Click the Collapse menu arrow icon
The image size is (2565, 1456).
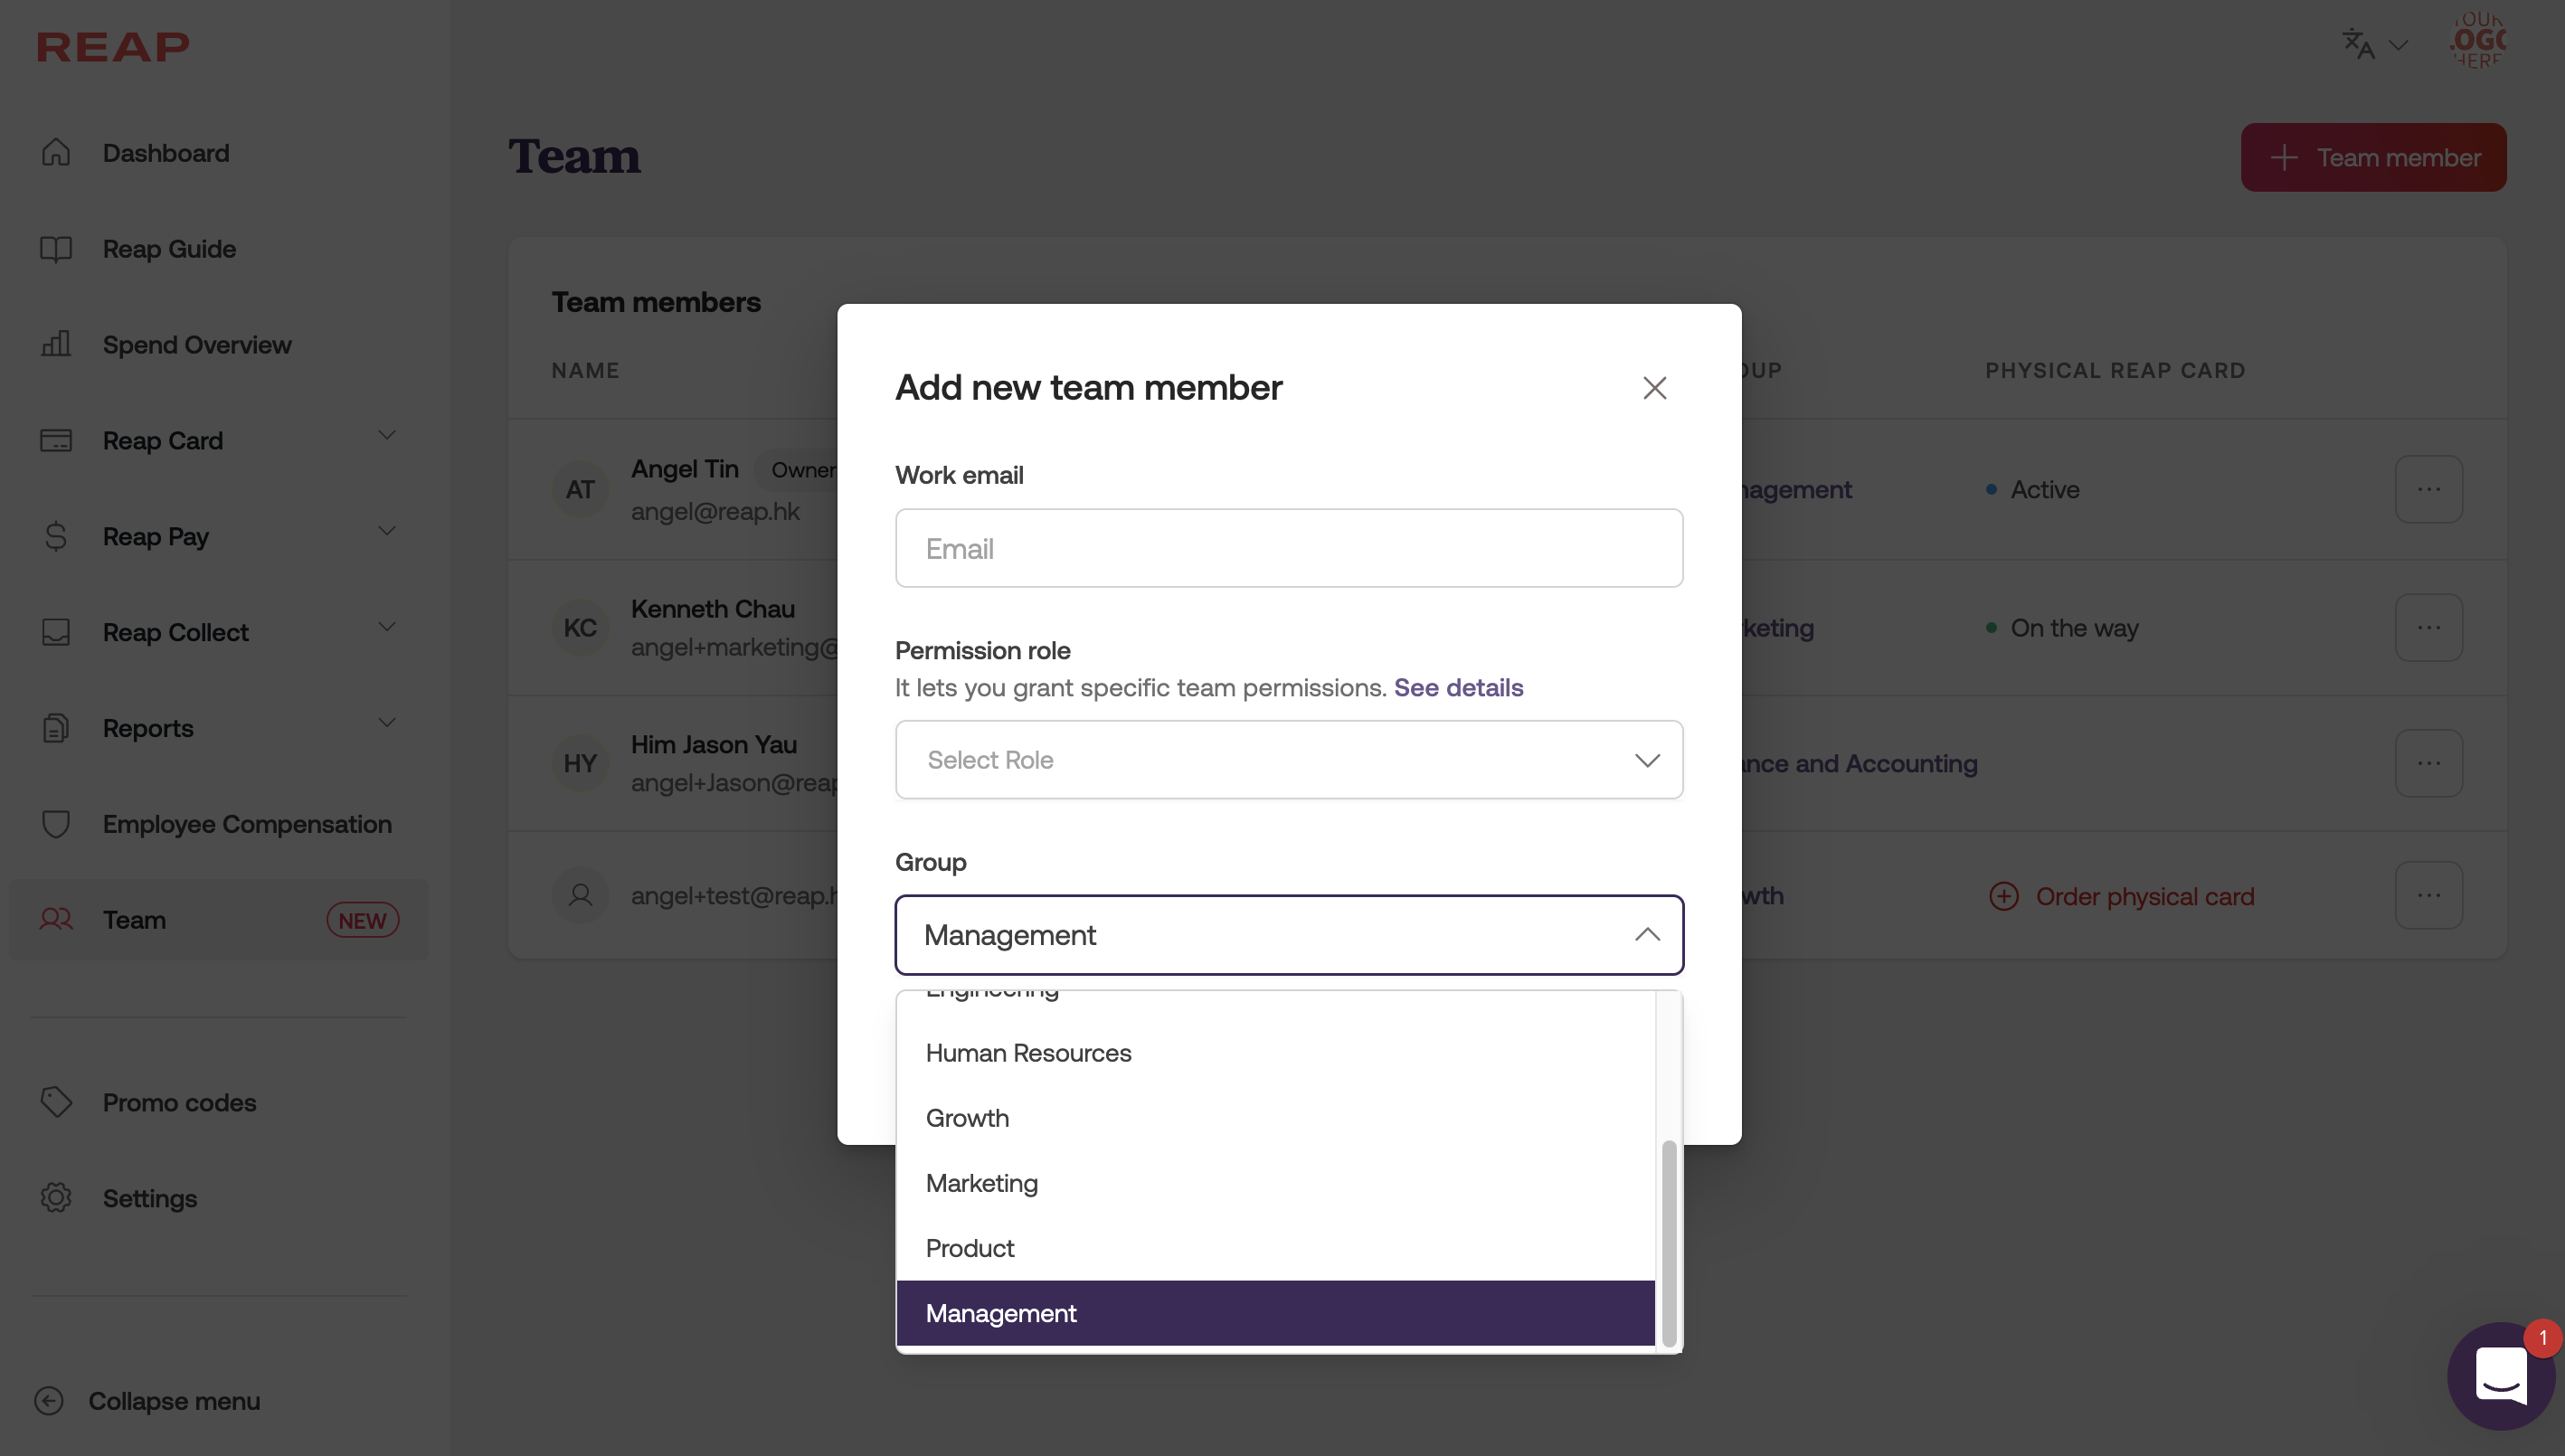click(x=49, y=1400)
